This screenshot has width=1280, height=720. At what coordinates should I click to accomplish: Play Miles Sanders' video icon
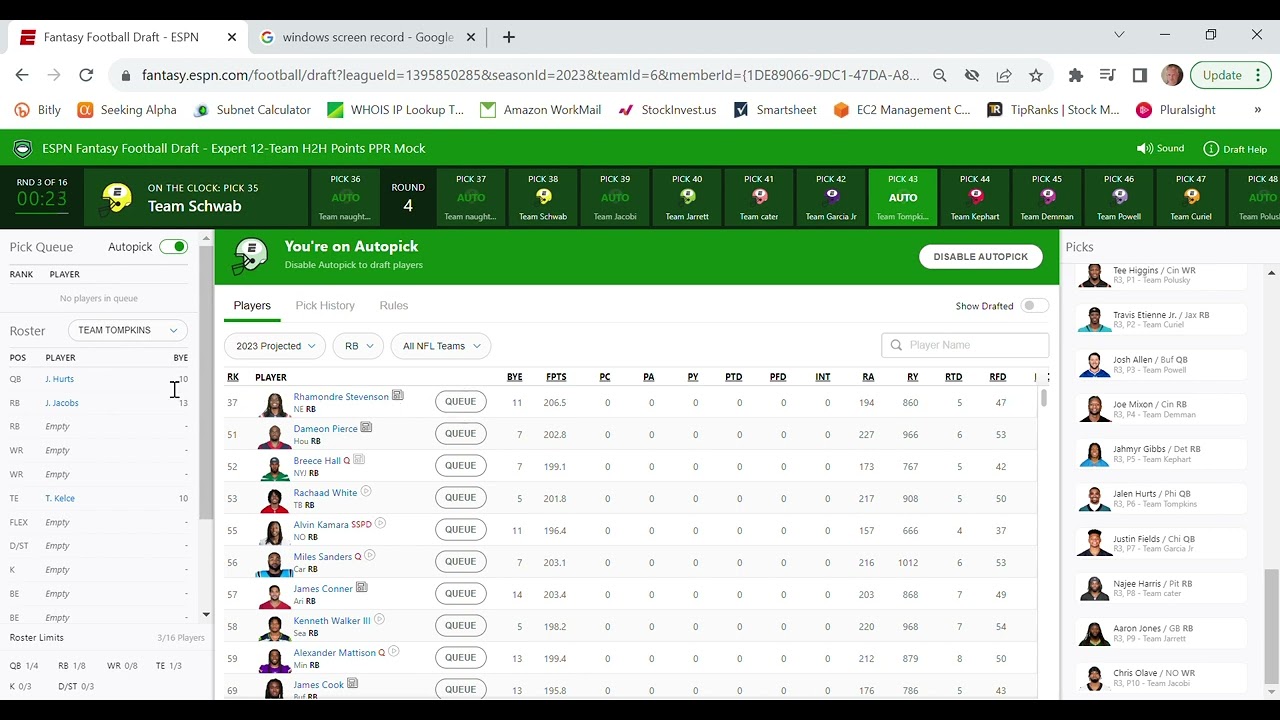point(370,556)
